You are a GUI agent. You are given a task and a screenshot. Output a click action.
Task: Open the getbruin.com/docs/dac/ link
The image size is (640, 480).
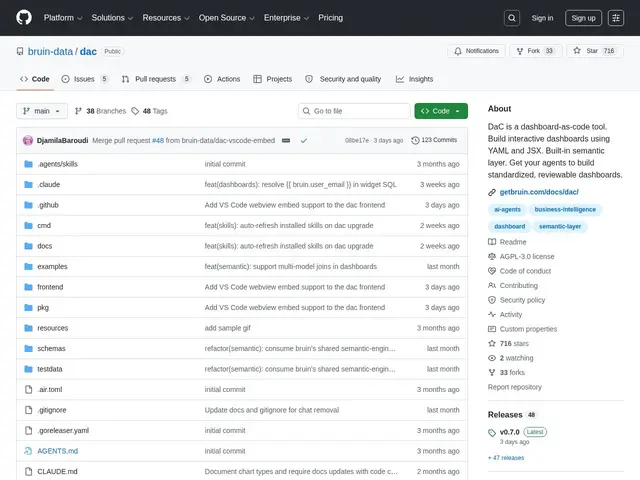coord(539,192)
